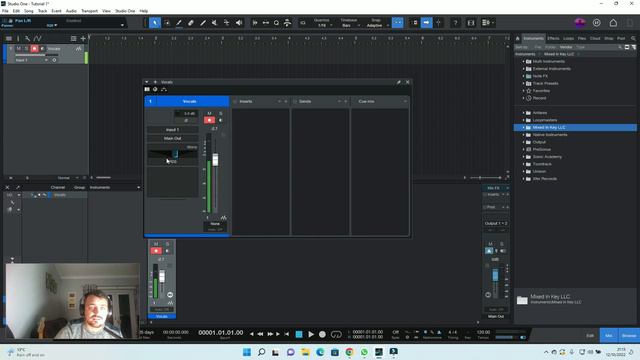
Task: Open the help question mark icon
Action: coord(455,23)
